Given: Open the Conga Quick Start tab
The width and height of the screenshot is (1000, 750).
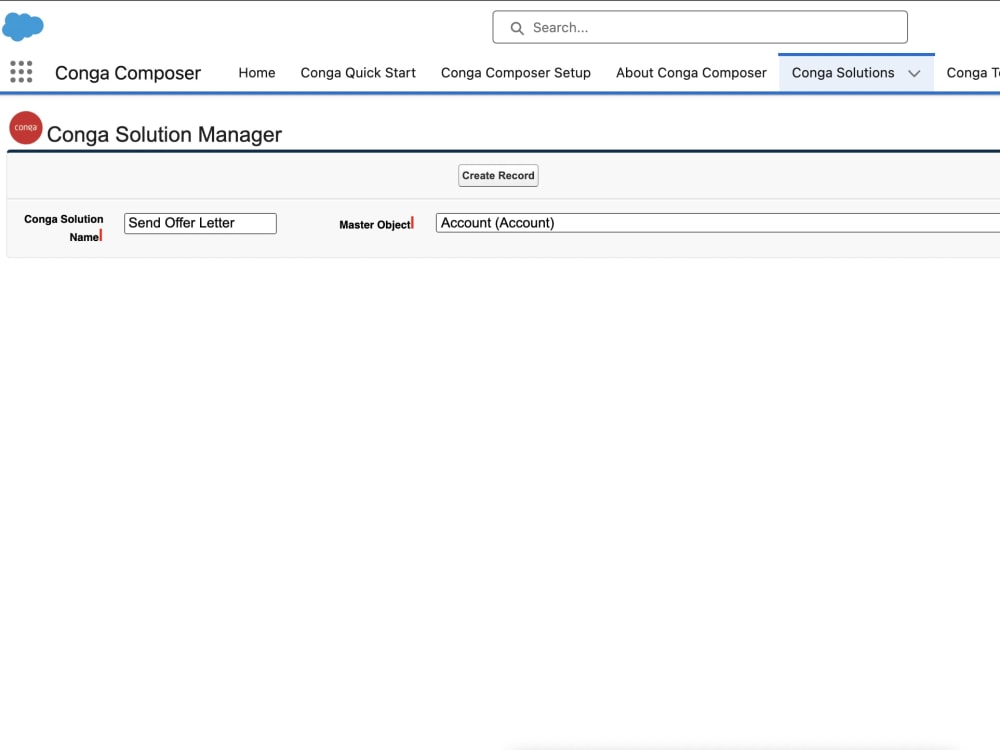Looking at the screenshot, I should click(358, 72).
